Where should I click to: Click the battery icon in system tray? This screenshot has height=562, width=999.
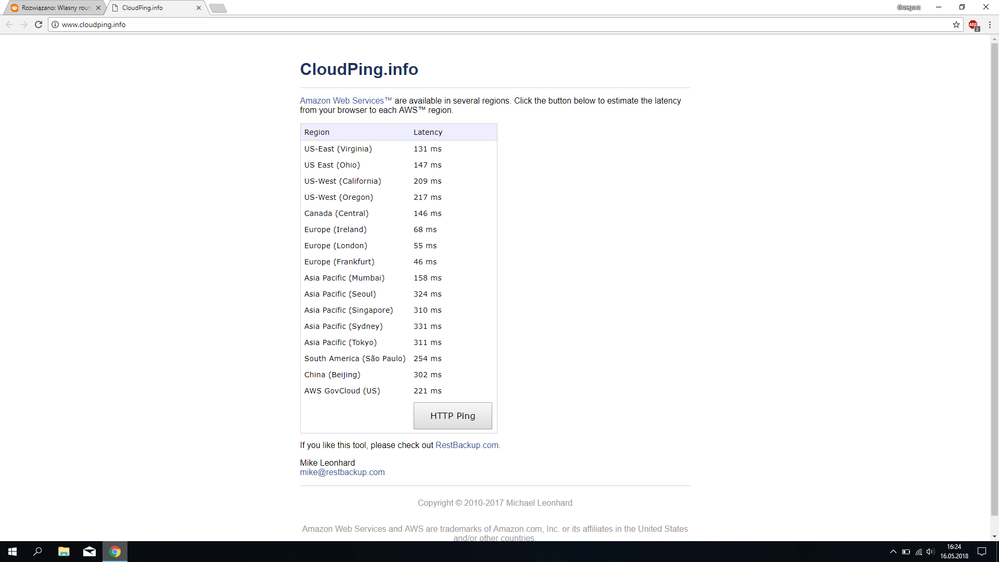(906, 552)
